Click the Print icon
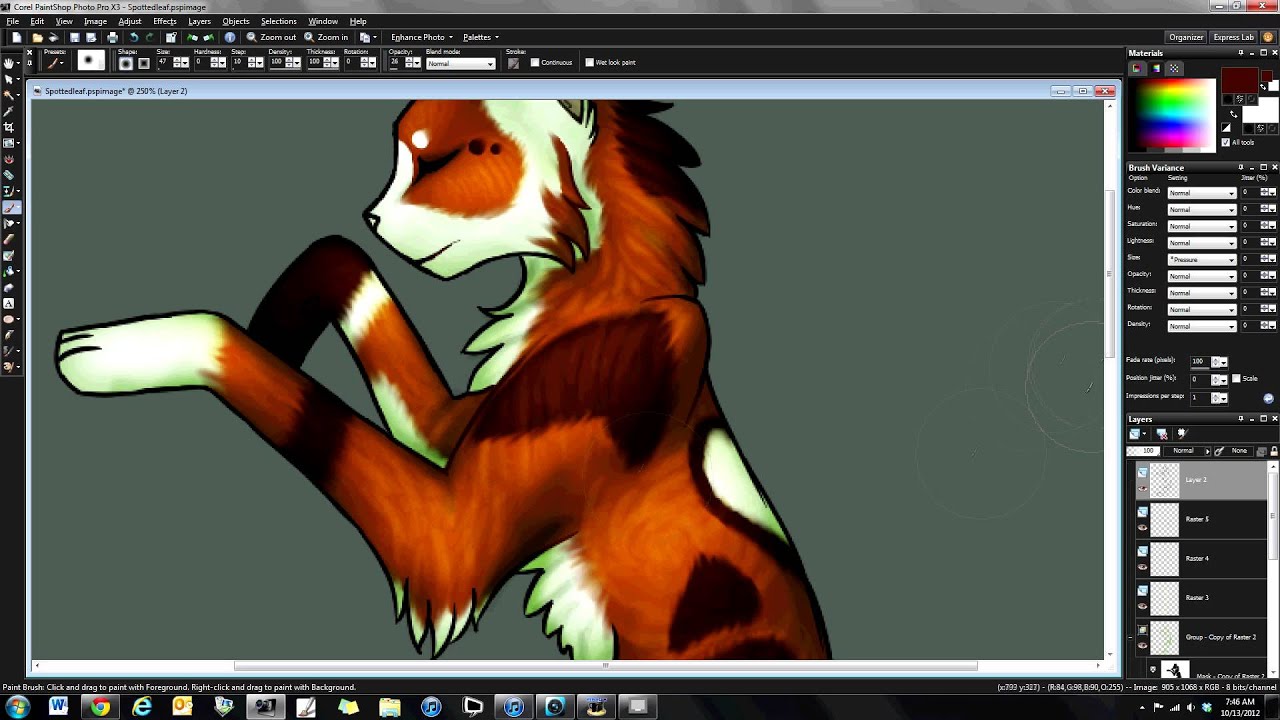 112,38
